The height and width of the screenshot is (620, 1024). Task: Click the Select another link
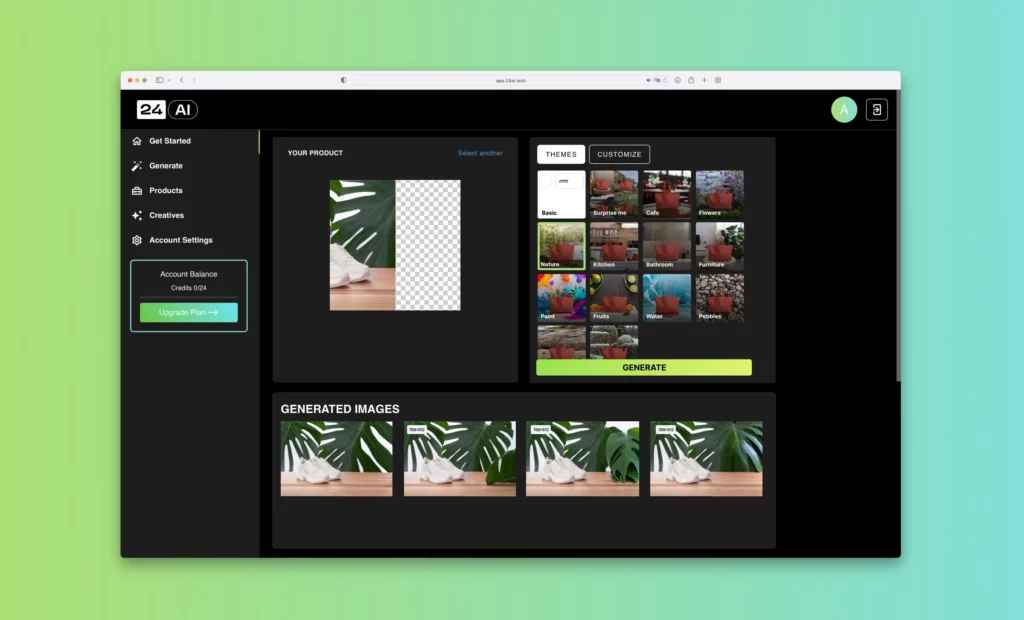pyautogui.click(x=480, y=153)
